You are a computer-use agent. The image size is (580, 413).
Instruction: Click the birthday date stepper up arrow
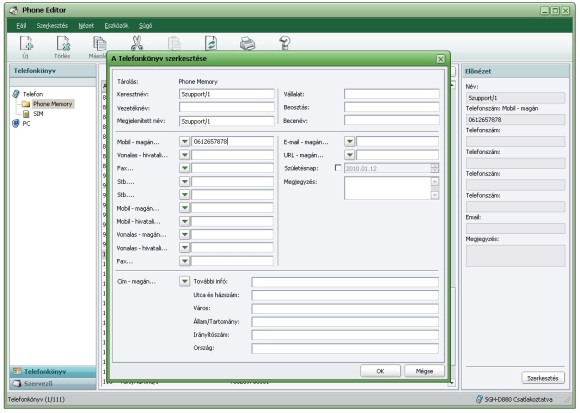point(435,166)
